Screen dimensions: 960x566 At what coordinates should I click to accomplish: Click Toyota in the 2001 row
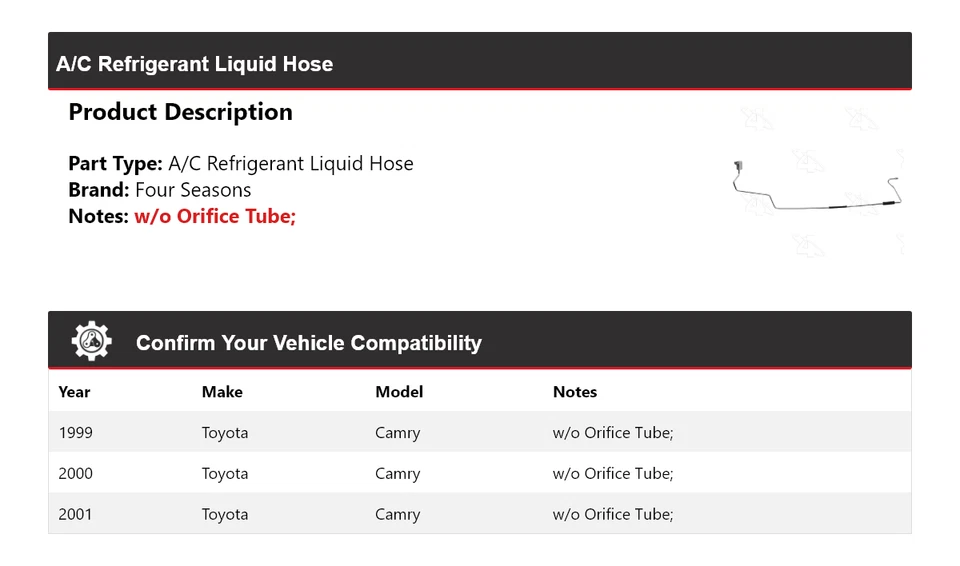pos(225,514)
